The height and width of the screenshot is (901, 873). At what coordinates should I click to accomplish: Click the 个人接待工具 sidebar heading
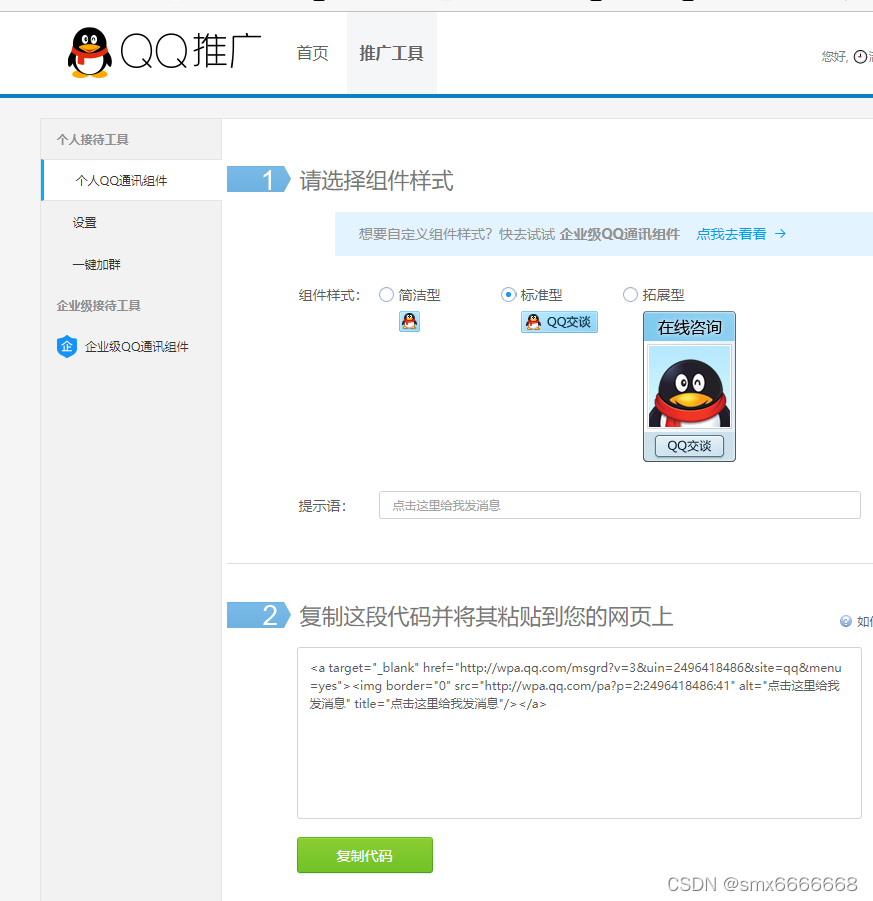pyautogui.click(x=93, y=139)
